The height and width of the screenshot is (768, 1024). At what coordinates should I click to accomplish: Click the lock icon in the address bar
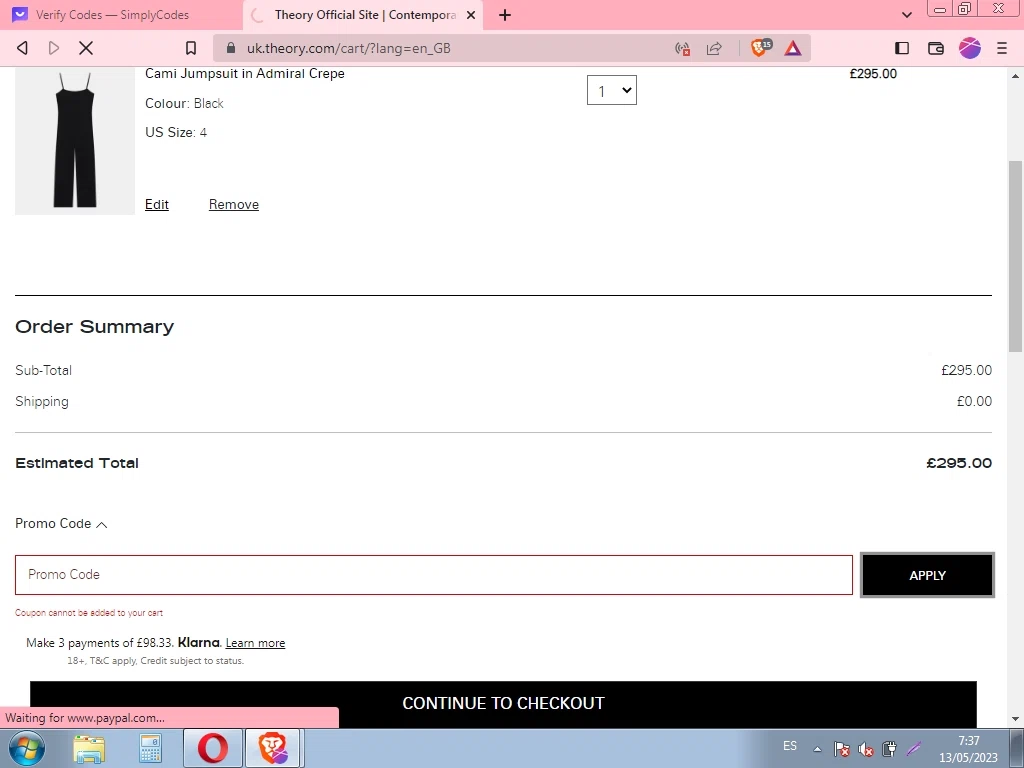click(231, 48)
